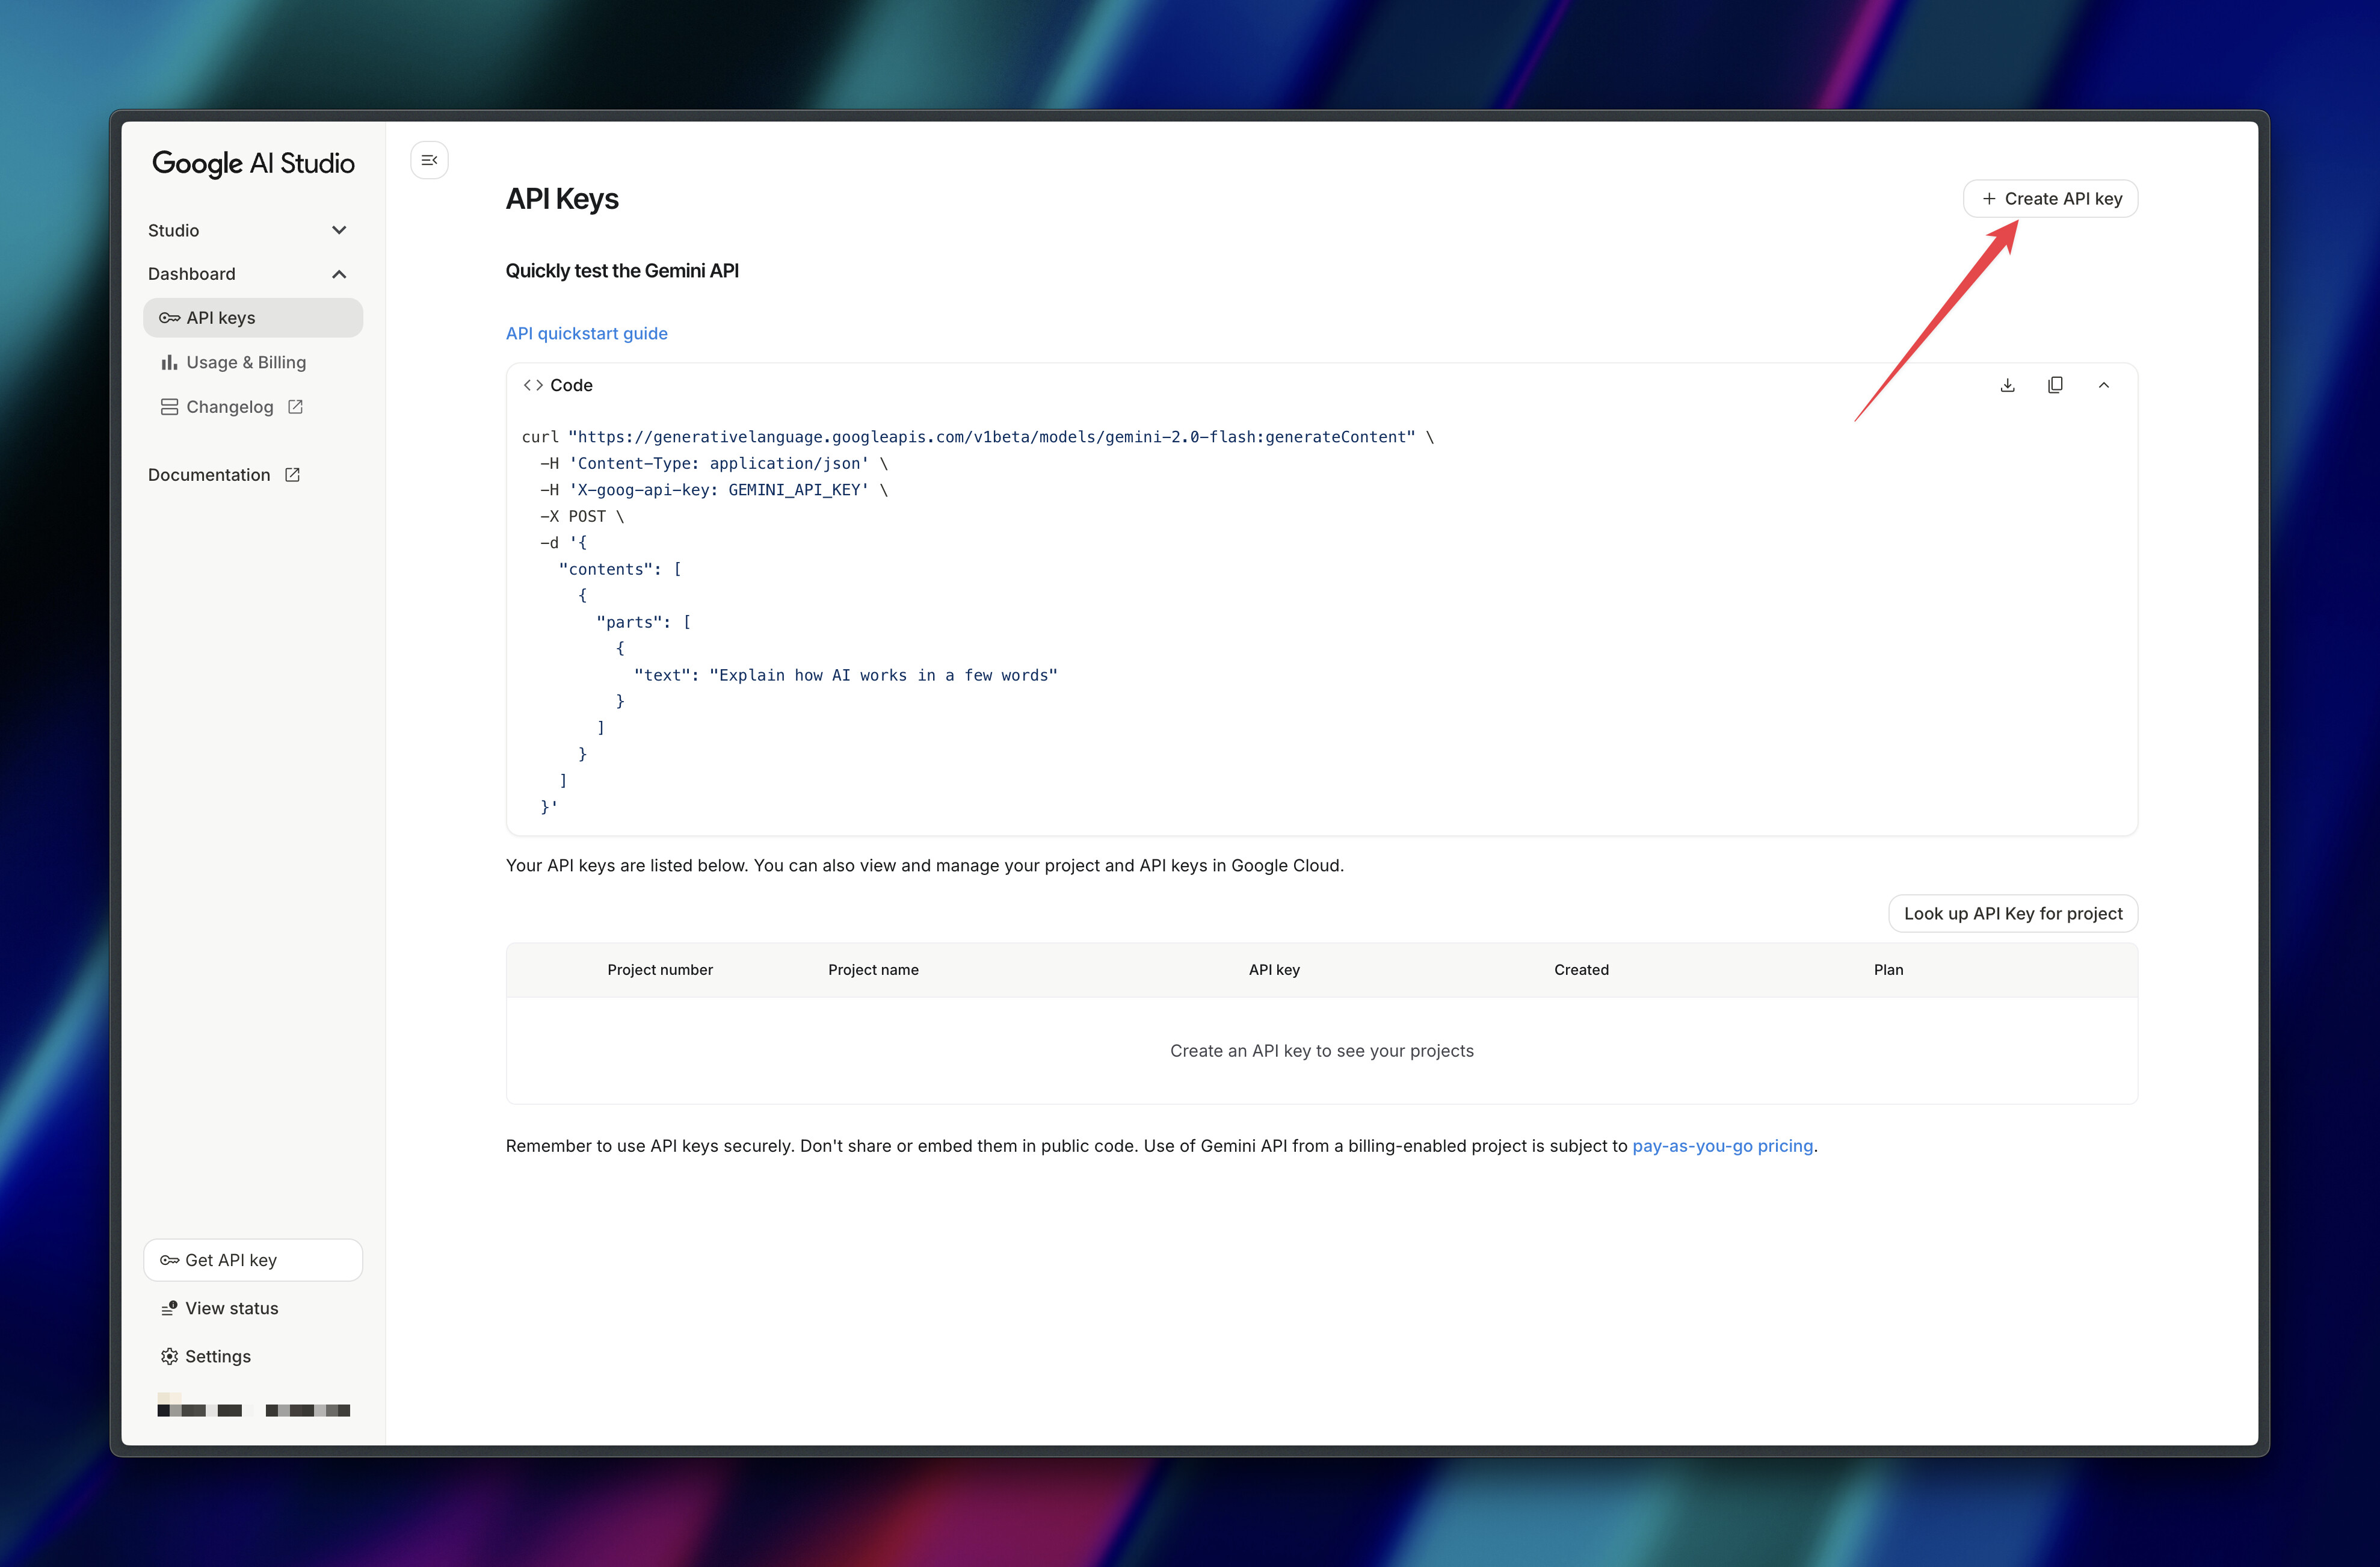Collapse the Code panel chevron

[2103, 385]
